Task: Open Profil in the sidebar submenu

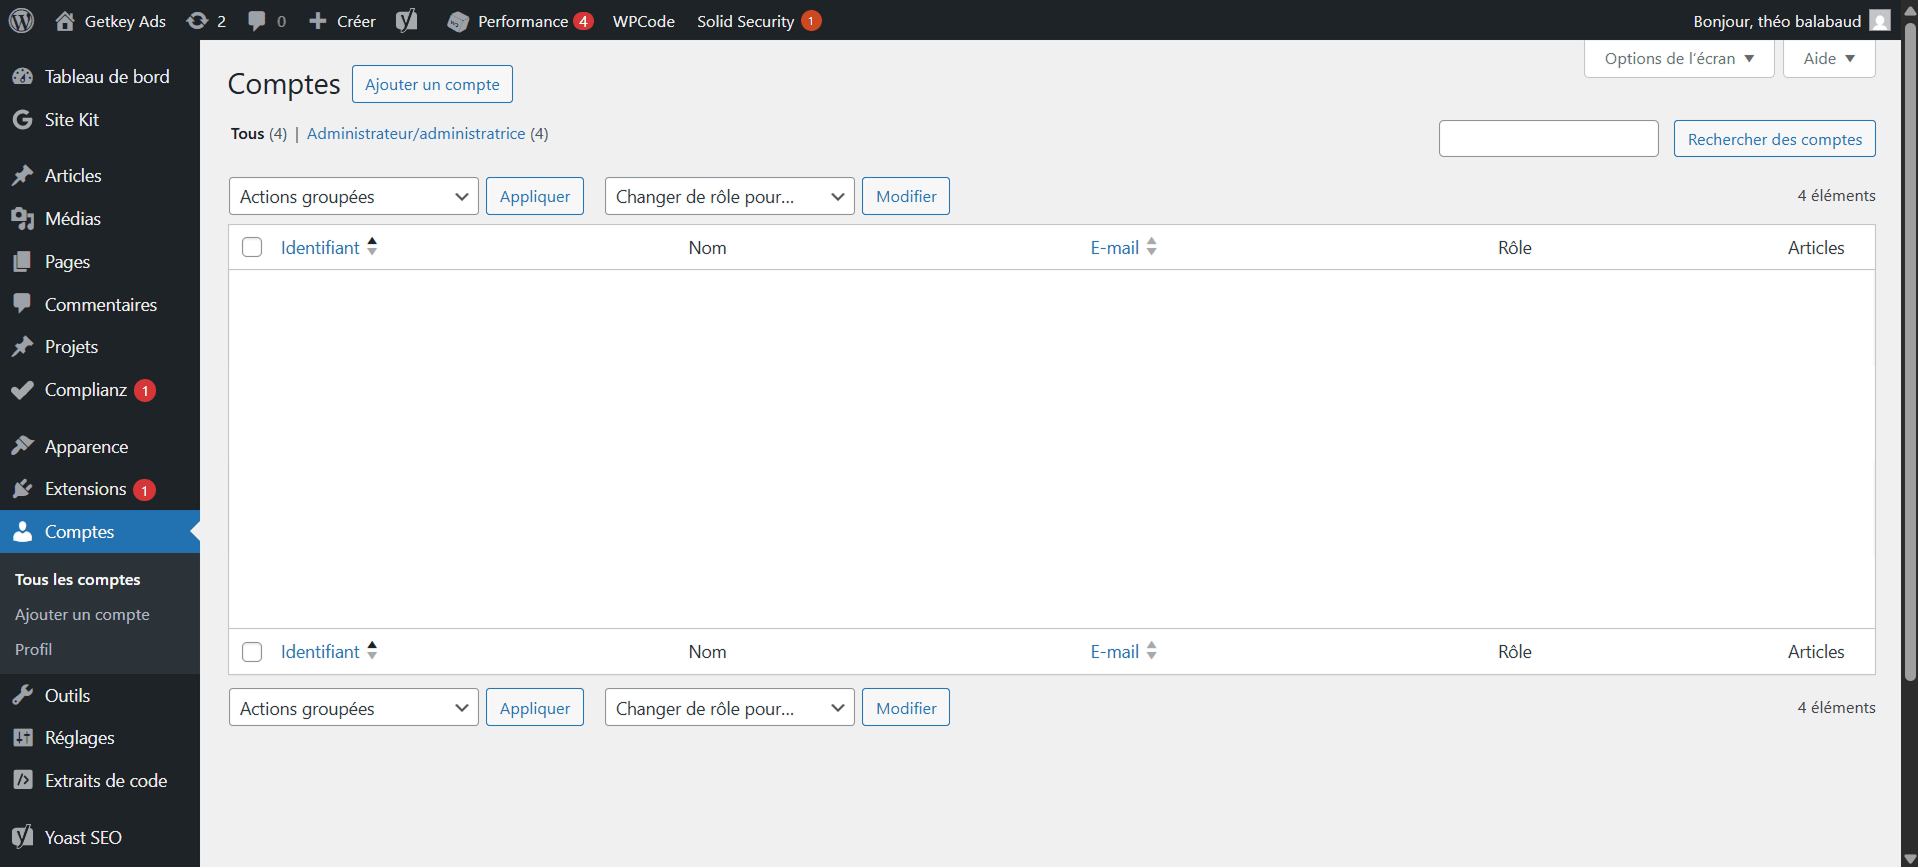Action: (34, 650)
